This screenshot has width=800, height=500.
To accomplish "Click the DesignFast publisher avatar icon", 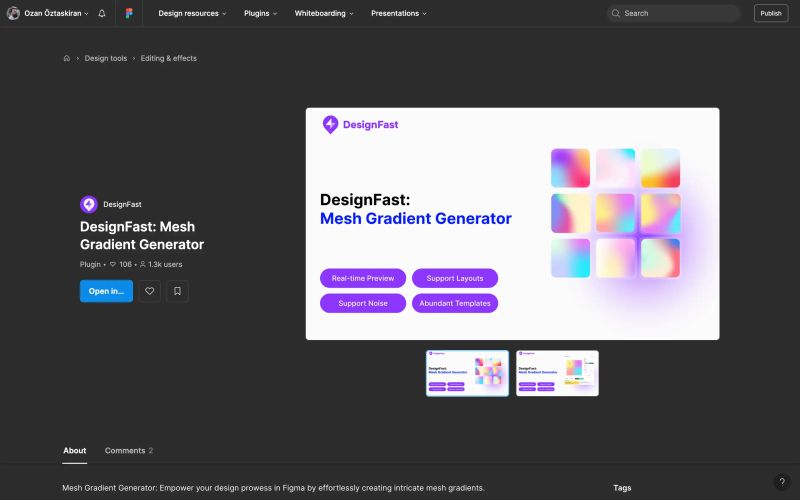I will tap(89, 204).
